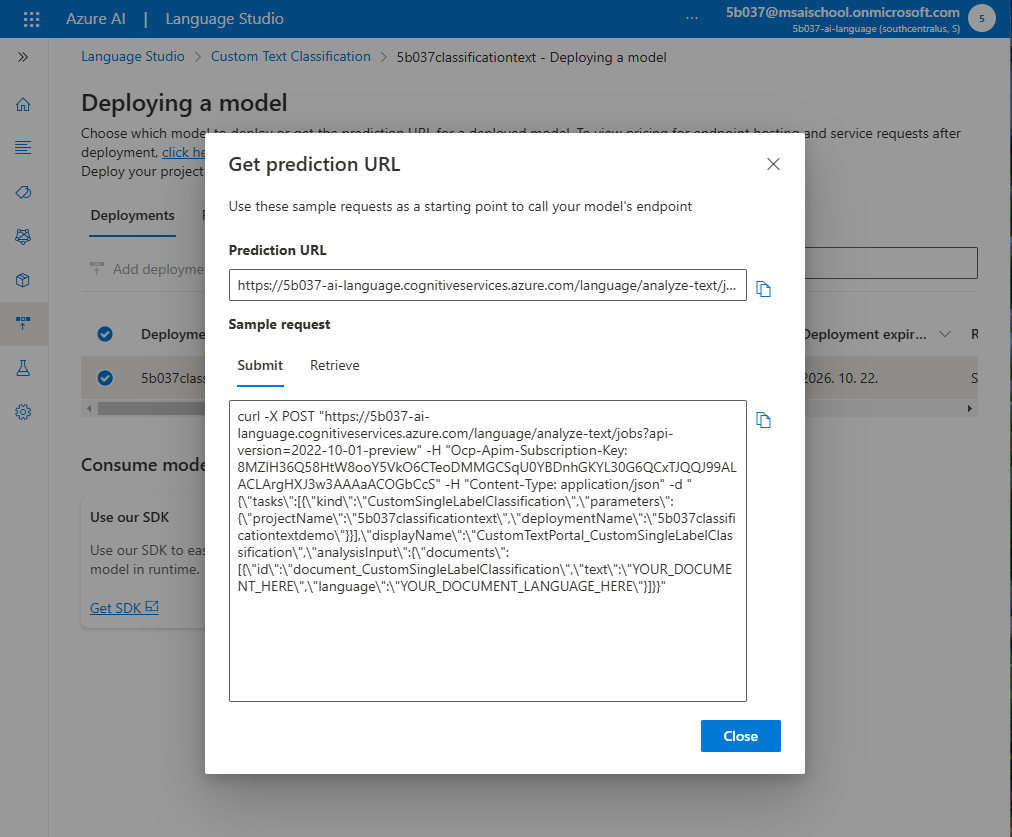The height and width of the screenshot is (837, 1012).
Task: Open the app launcher grid icon
Action: click(32, 19)
